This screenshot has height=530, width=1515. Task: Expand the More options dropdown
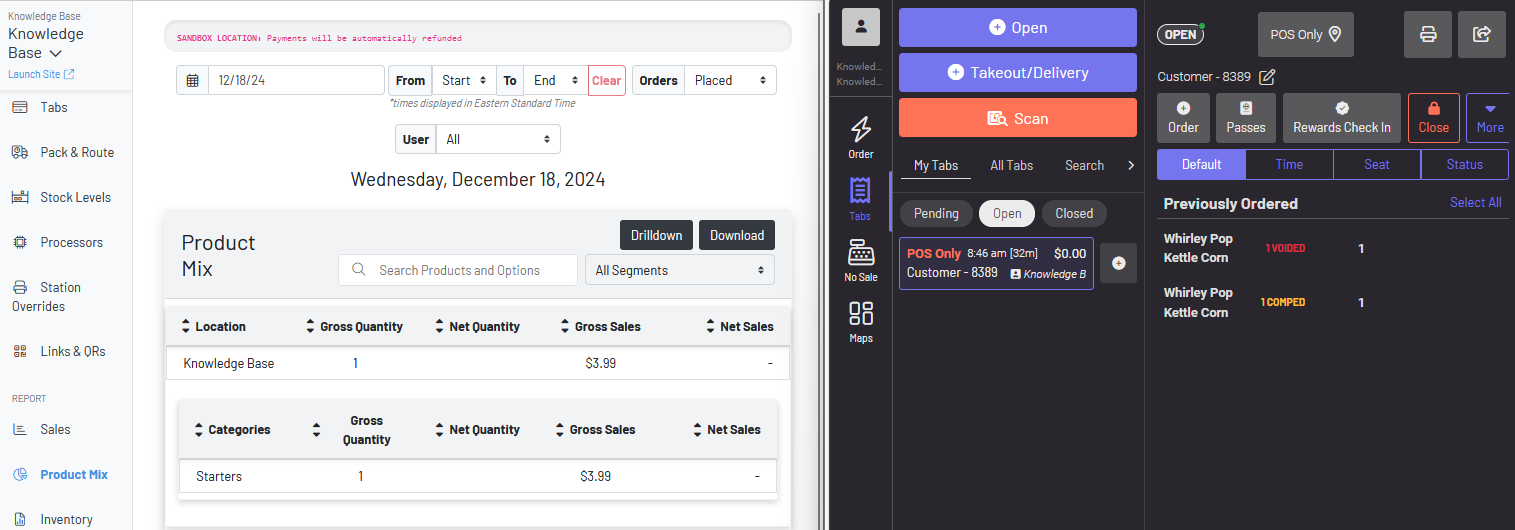point(1489,118)
